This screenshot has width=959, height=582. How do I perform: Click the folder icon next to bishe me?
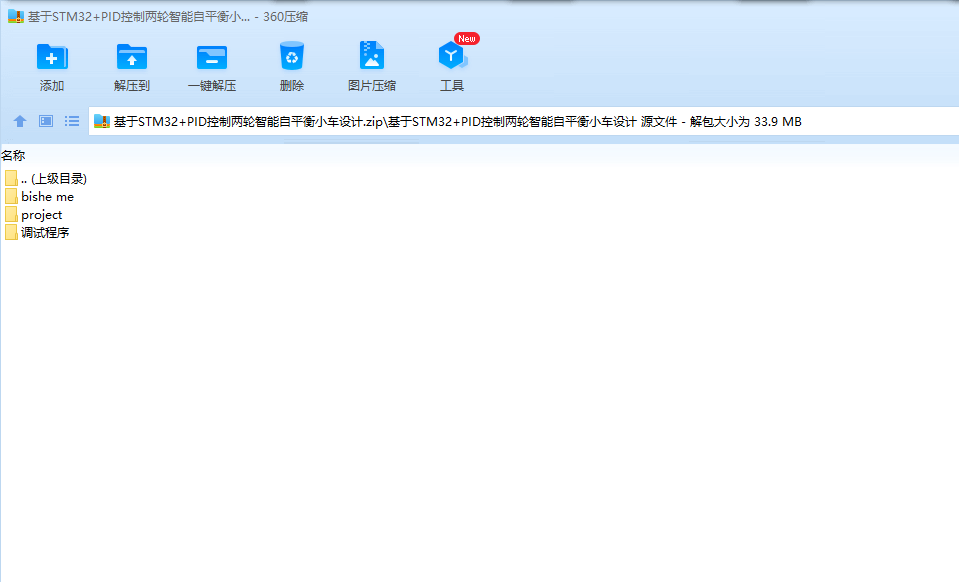[11, 196]
